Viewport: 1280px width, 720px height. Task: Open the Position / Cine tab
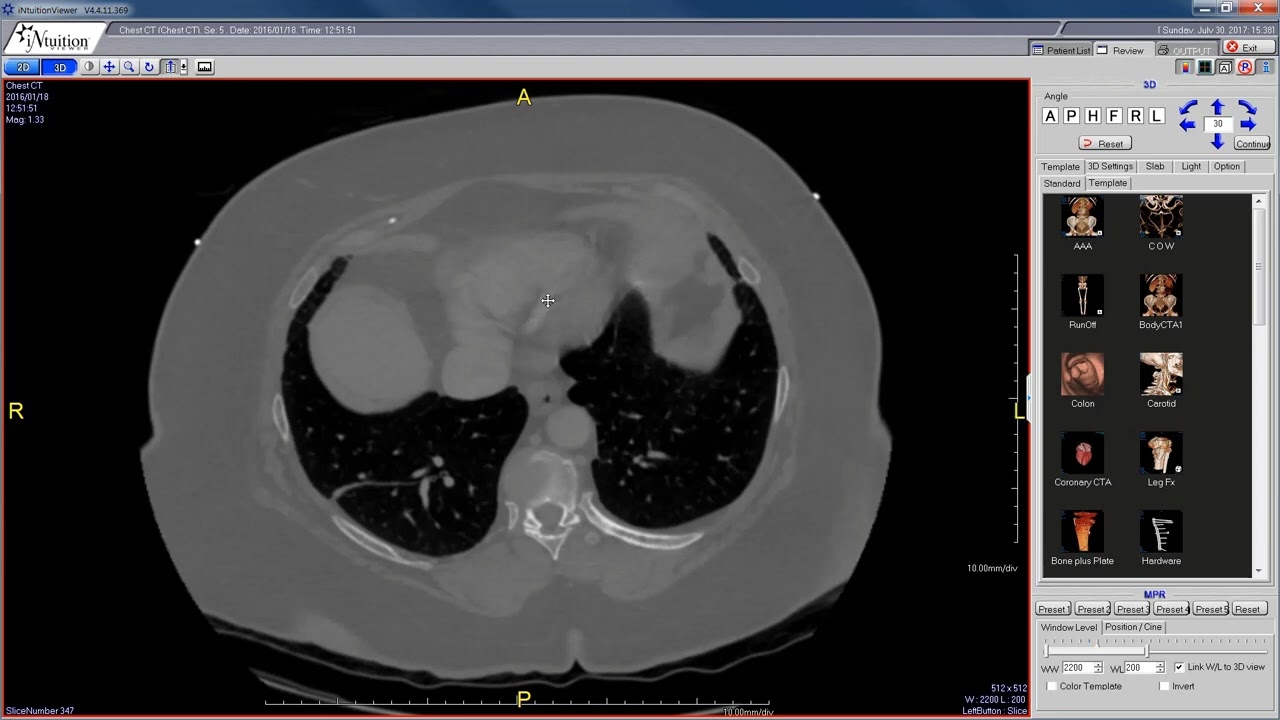(x=1133, y=627)
